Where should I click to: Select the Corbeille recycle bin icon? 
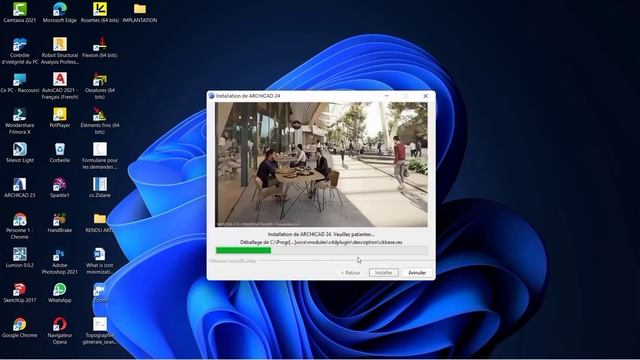point(60,153)
